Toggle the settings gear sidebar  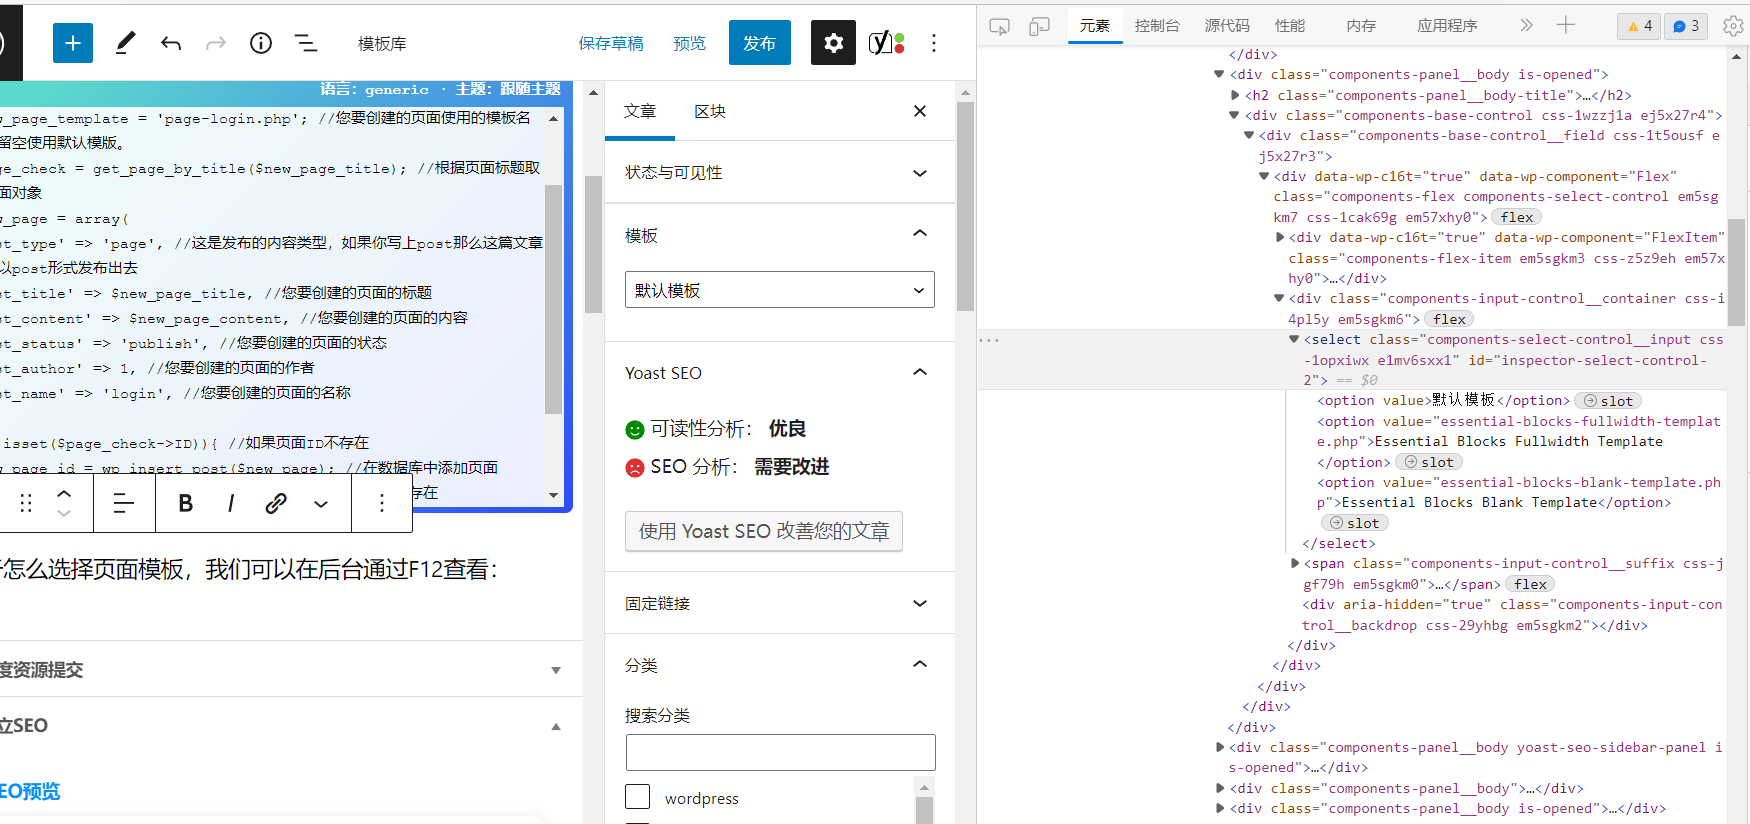[833, 43]
